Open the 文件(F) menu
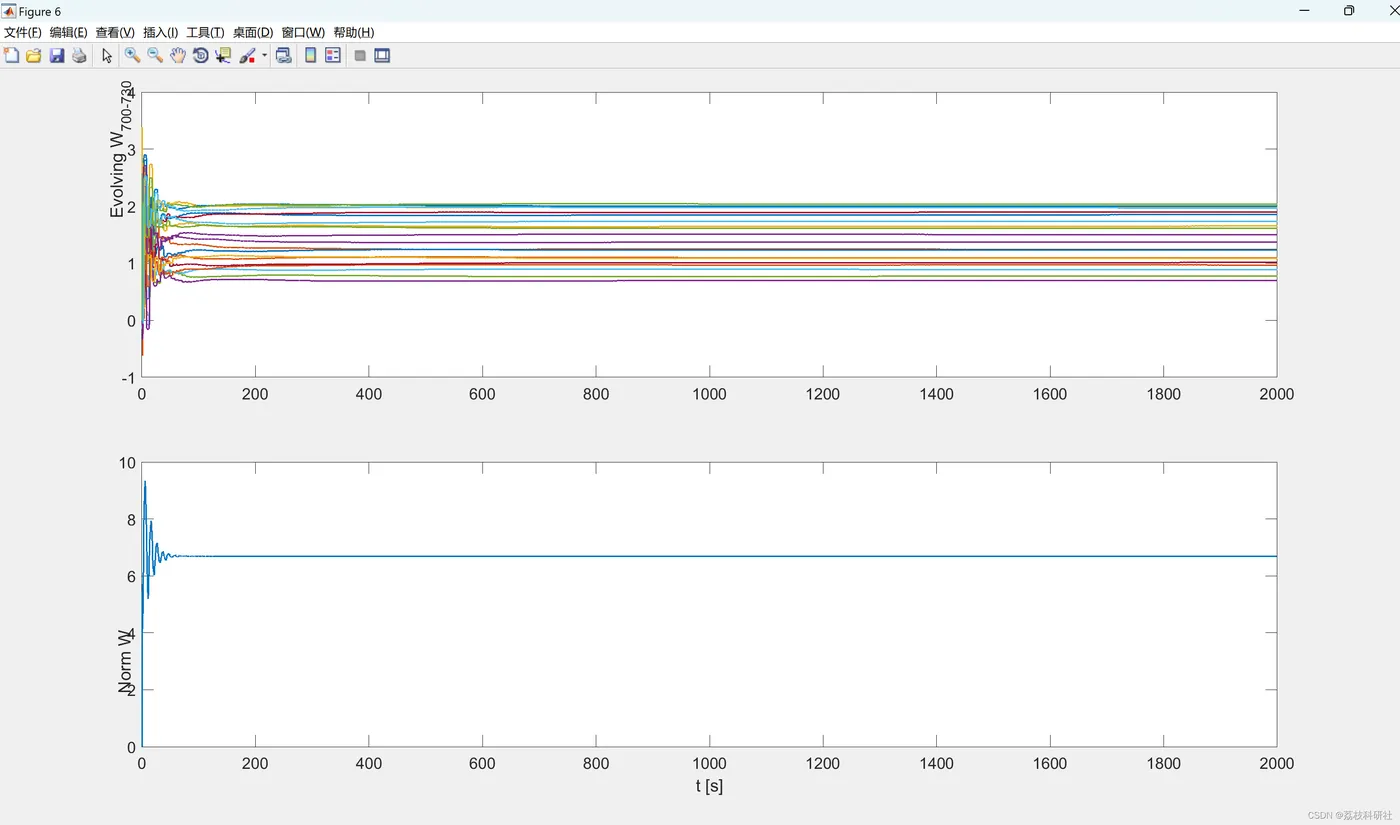The image size is (1400, 825). click(23, 33)
